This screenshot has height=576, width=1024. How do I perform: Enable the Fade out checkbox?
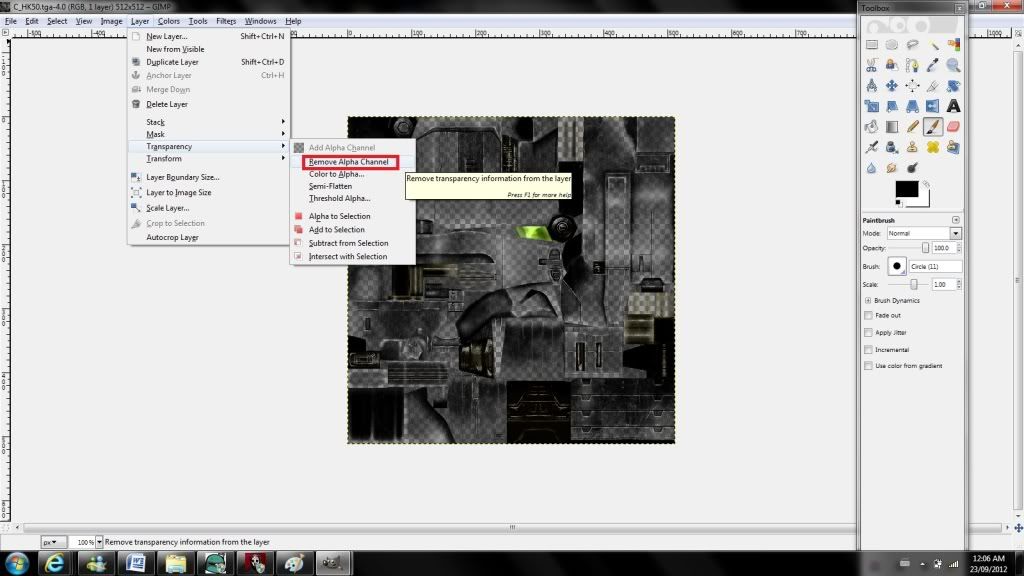[867, 315]
